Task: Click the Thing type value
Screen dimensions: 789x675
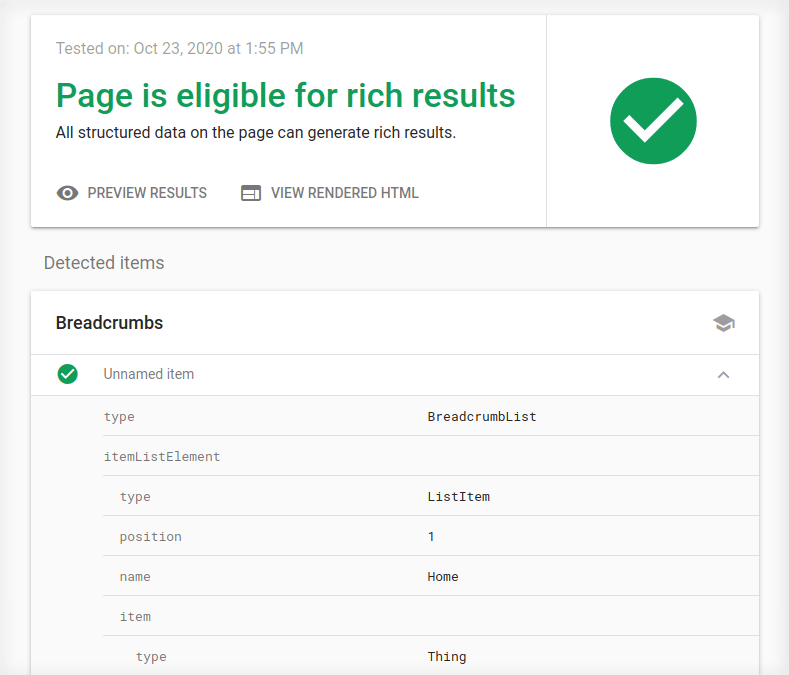Action: coord(446,656)
